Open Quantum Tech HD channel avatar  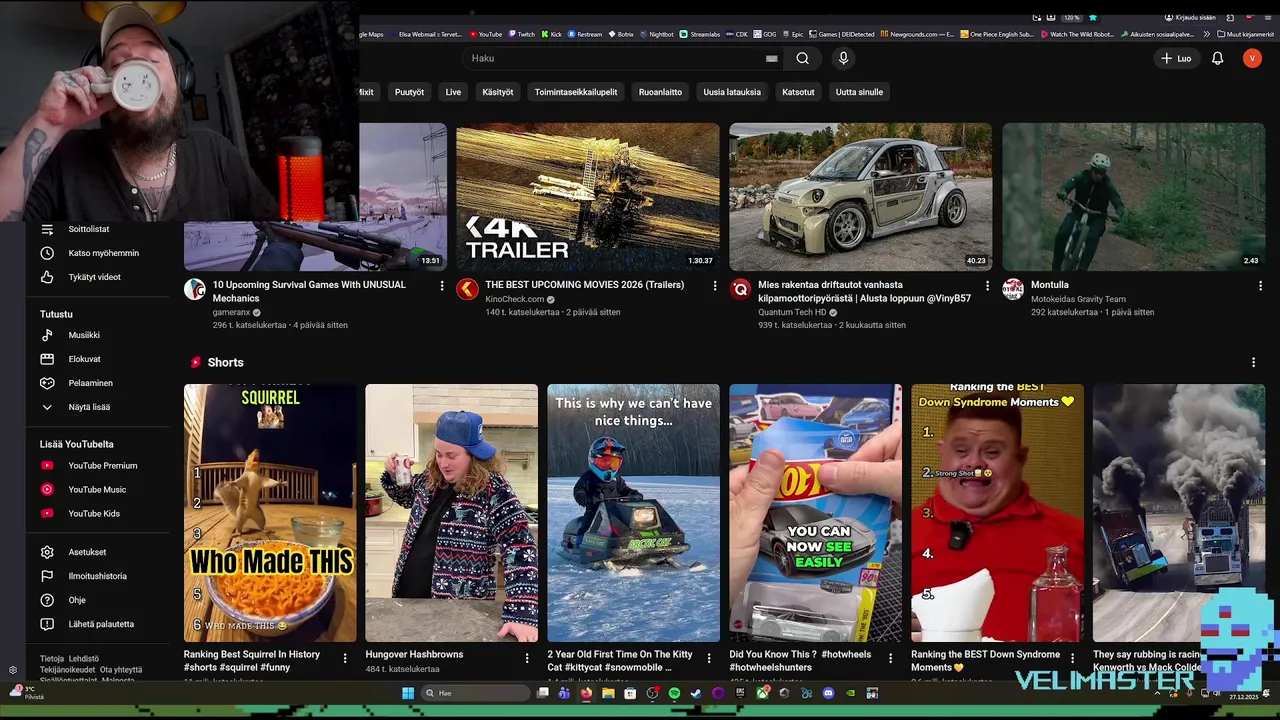[x=740, y=289]
